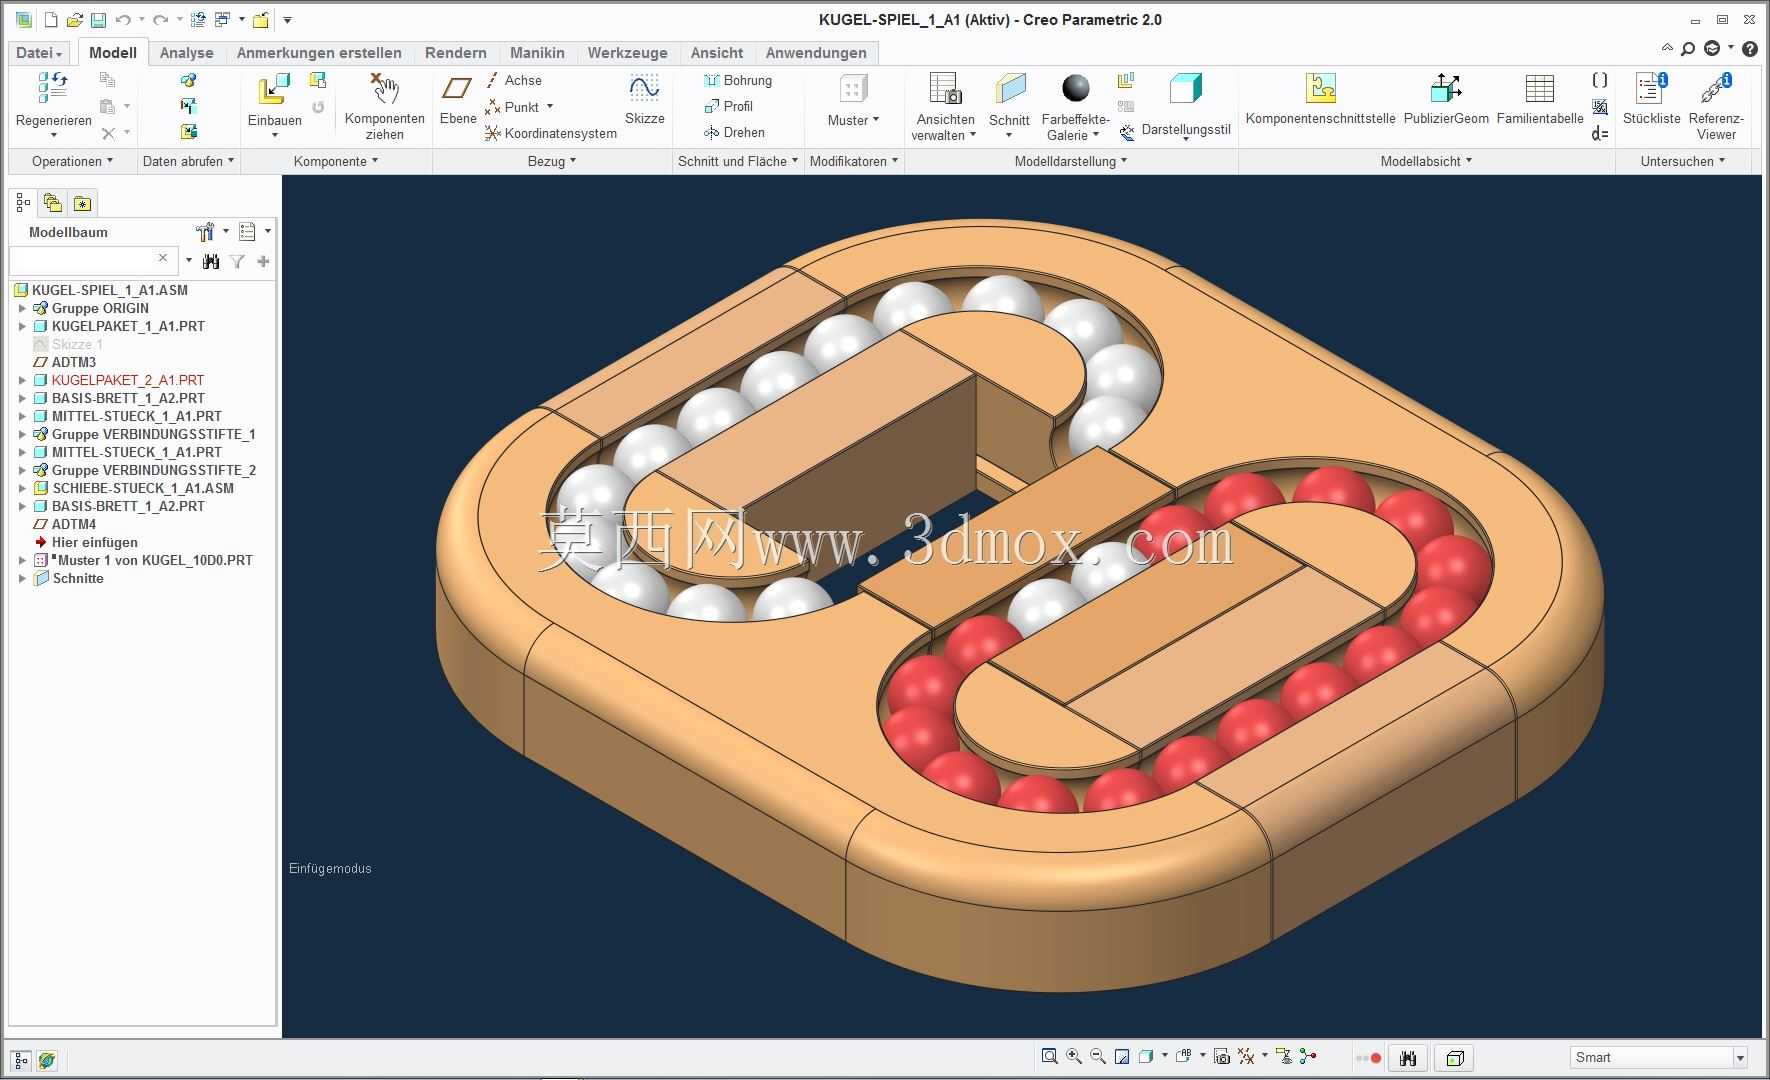This screenshot has width=1770, height=1080.
Task: Expand the Schnitte tree node
Action: [22, 578]
